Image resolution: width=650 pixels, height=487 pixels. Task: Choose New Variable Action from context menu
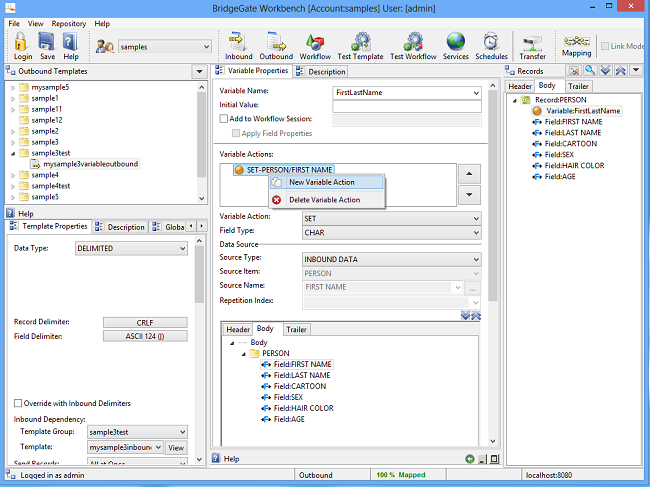(327, 182)
